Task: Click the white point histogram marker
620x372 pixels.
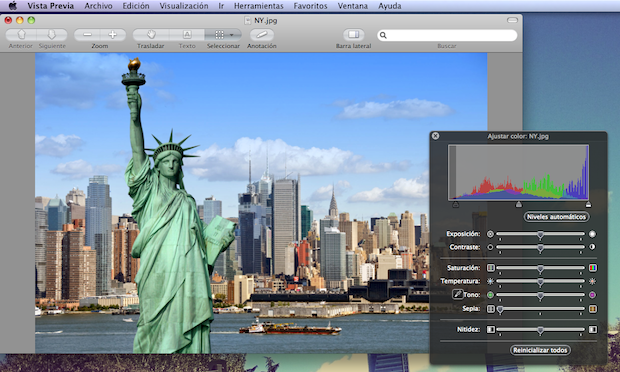Action: (x=588, y=204)
